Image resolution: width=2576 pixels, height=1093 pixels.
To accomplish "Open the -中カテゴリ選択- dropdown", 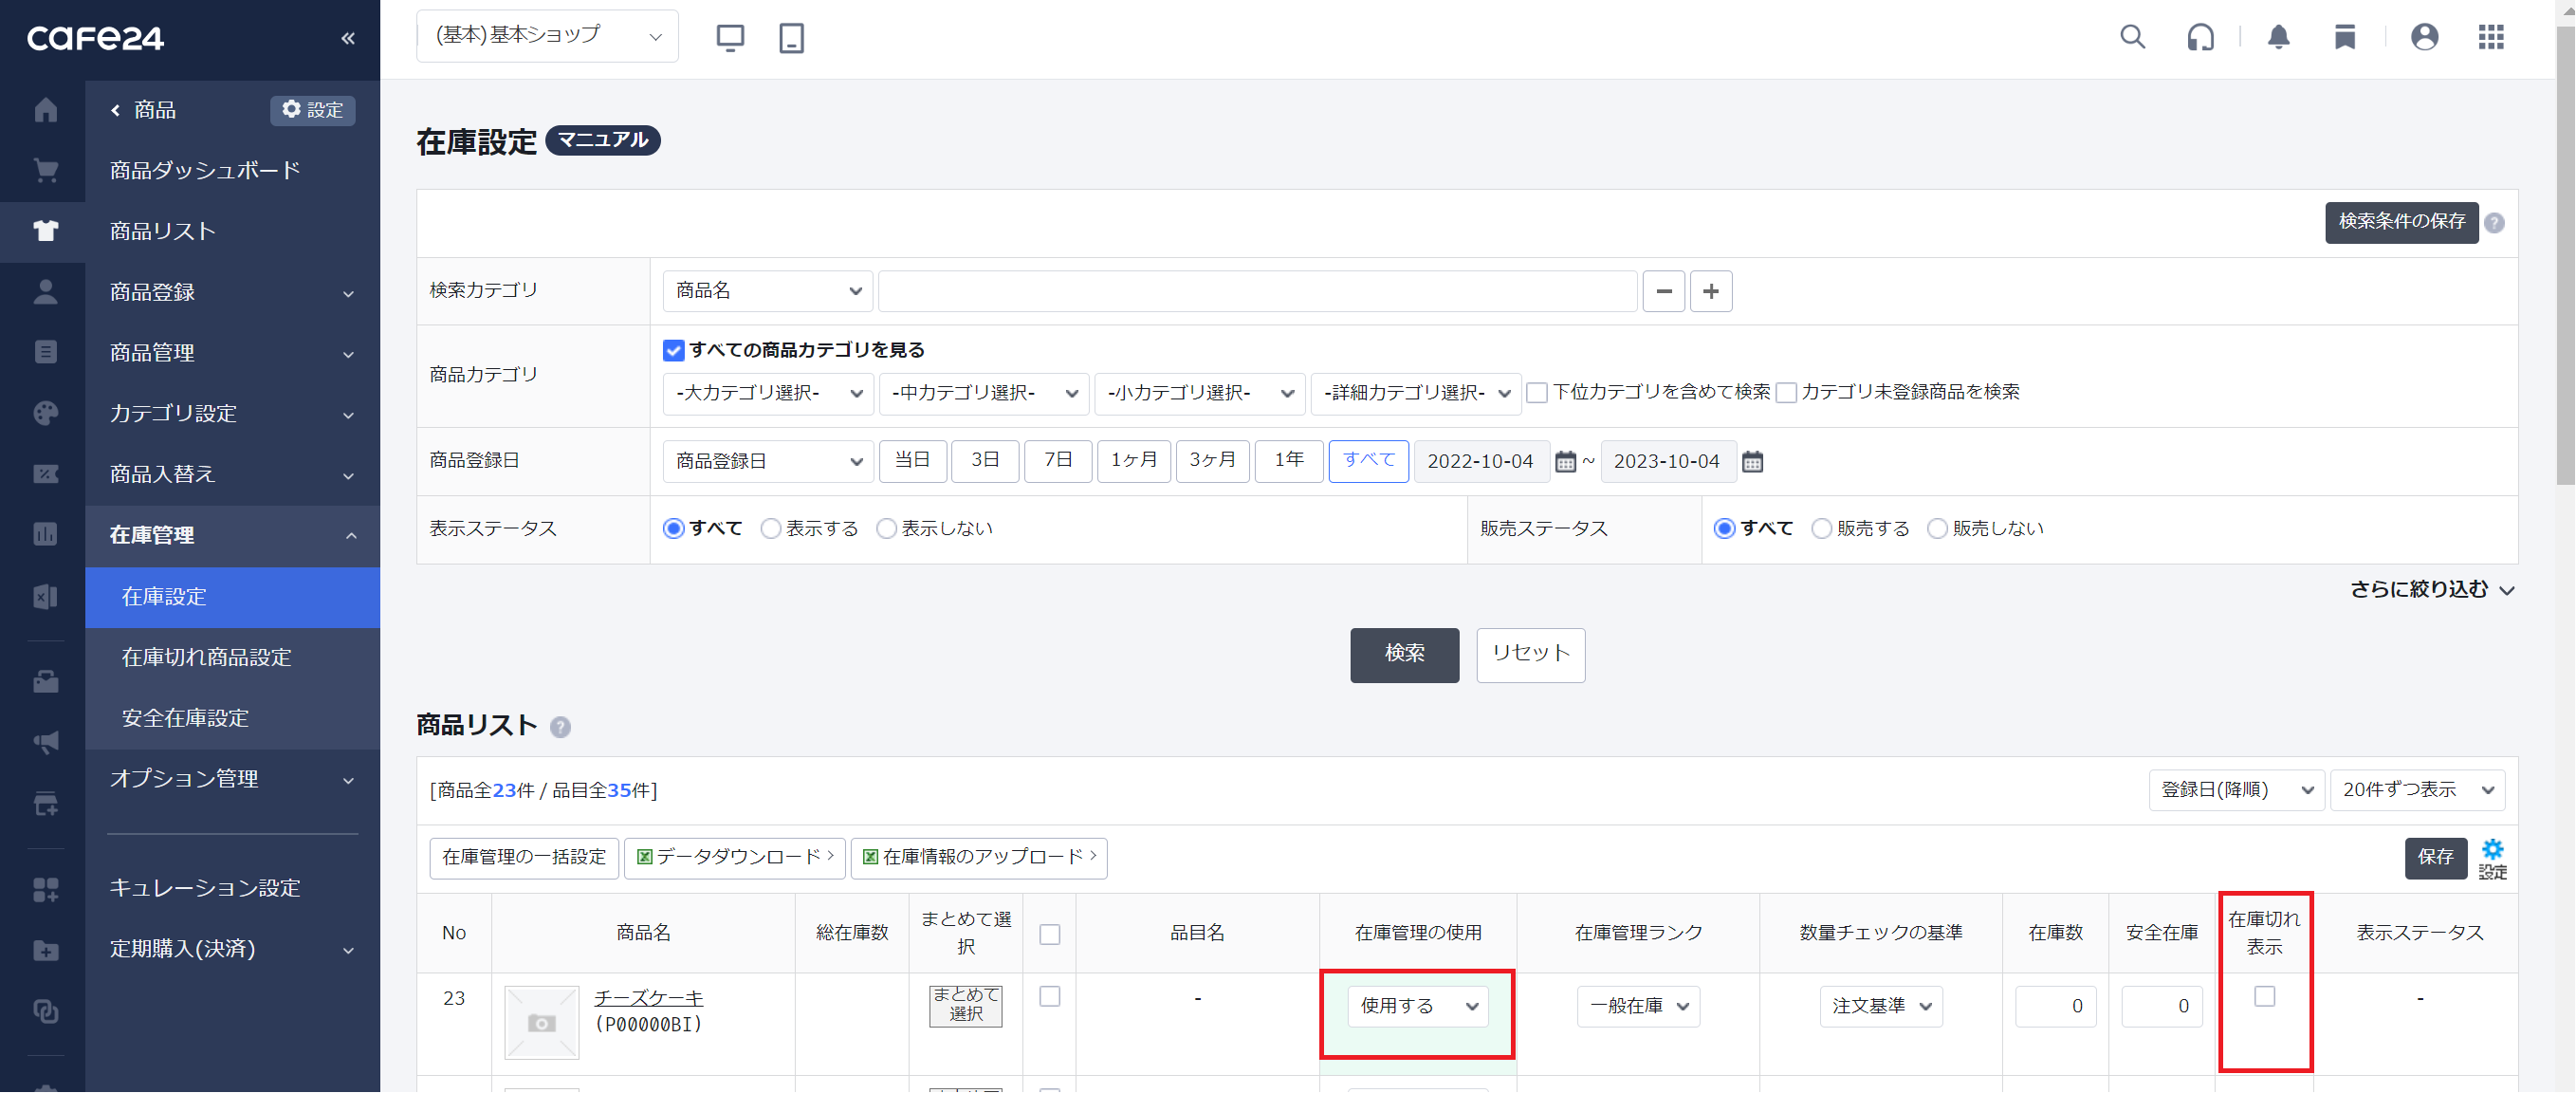I will 983,393.
